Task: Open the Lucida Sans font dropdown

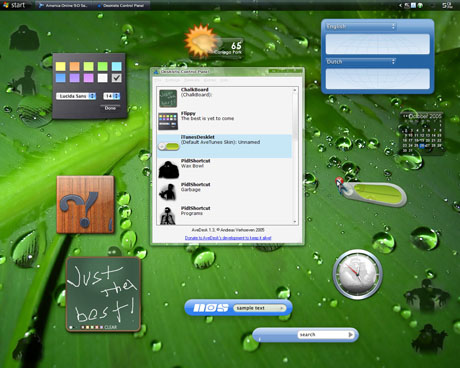Action: click(76, 96)
